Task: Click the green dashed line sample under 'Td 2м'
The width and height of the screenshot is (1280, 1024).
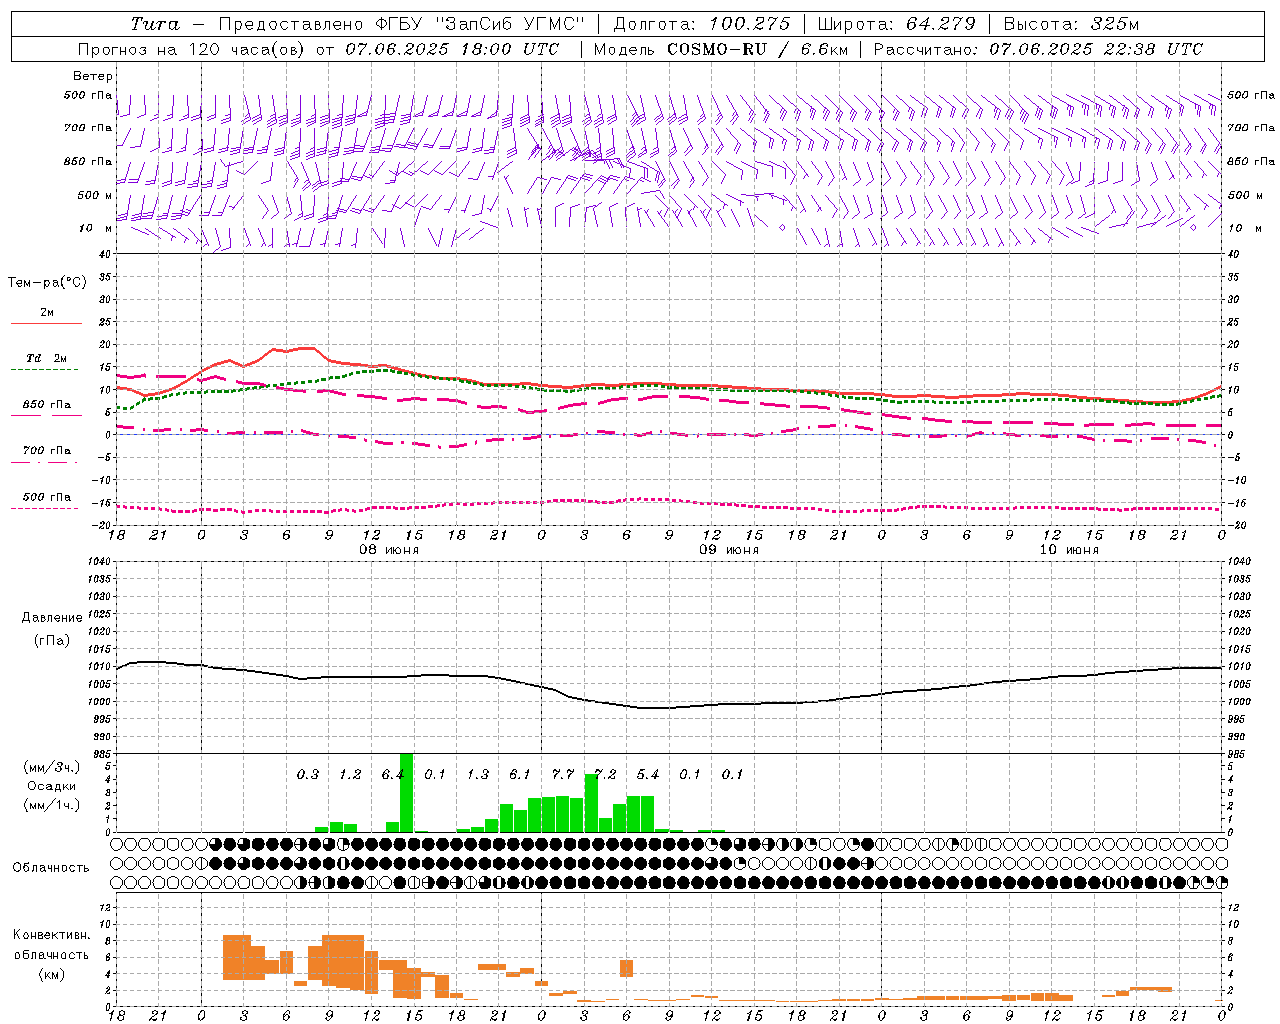Action: [46, 370]
